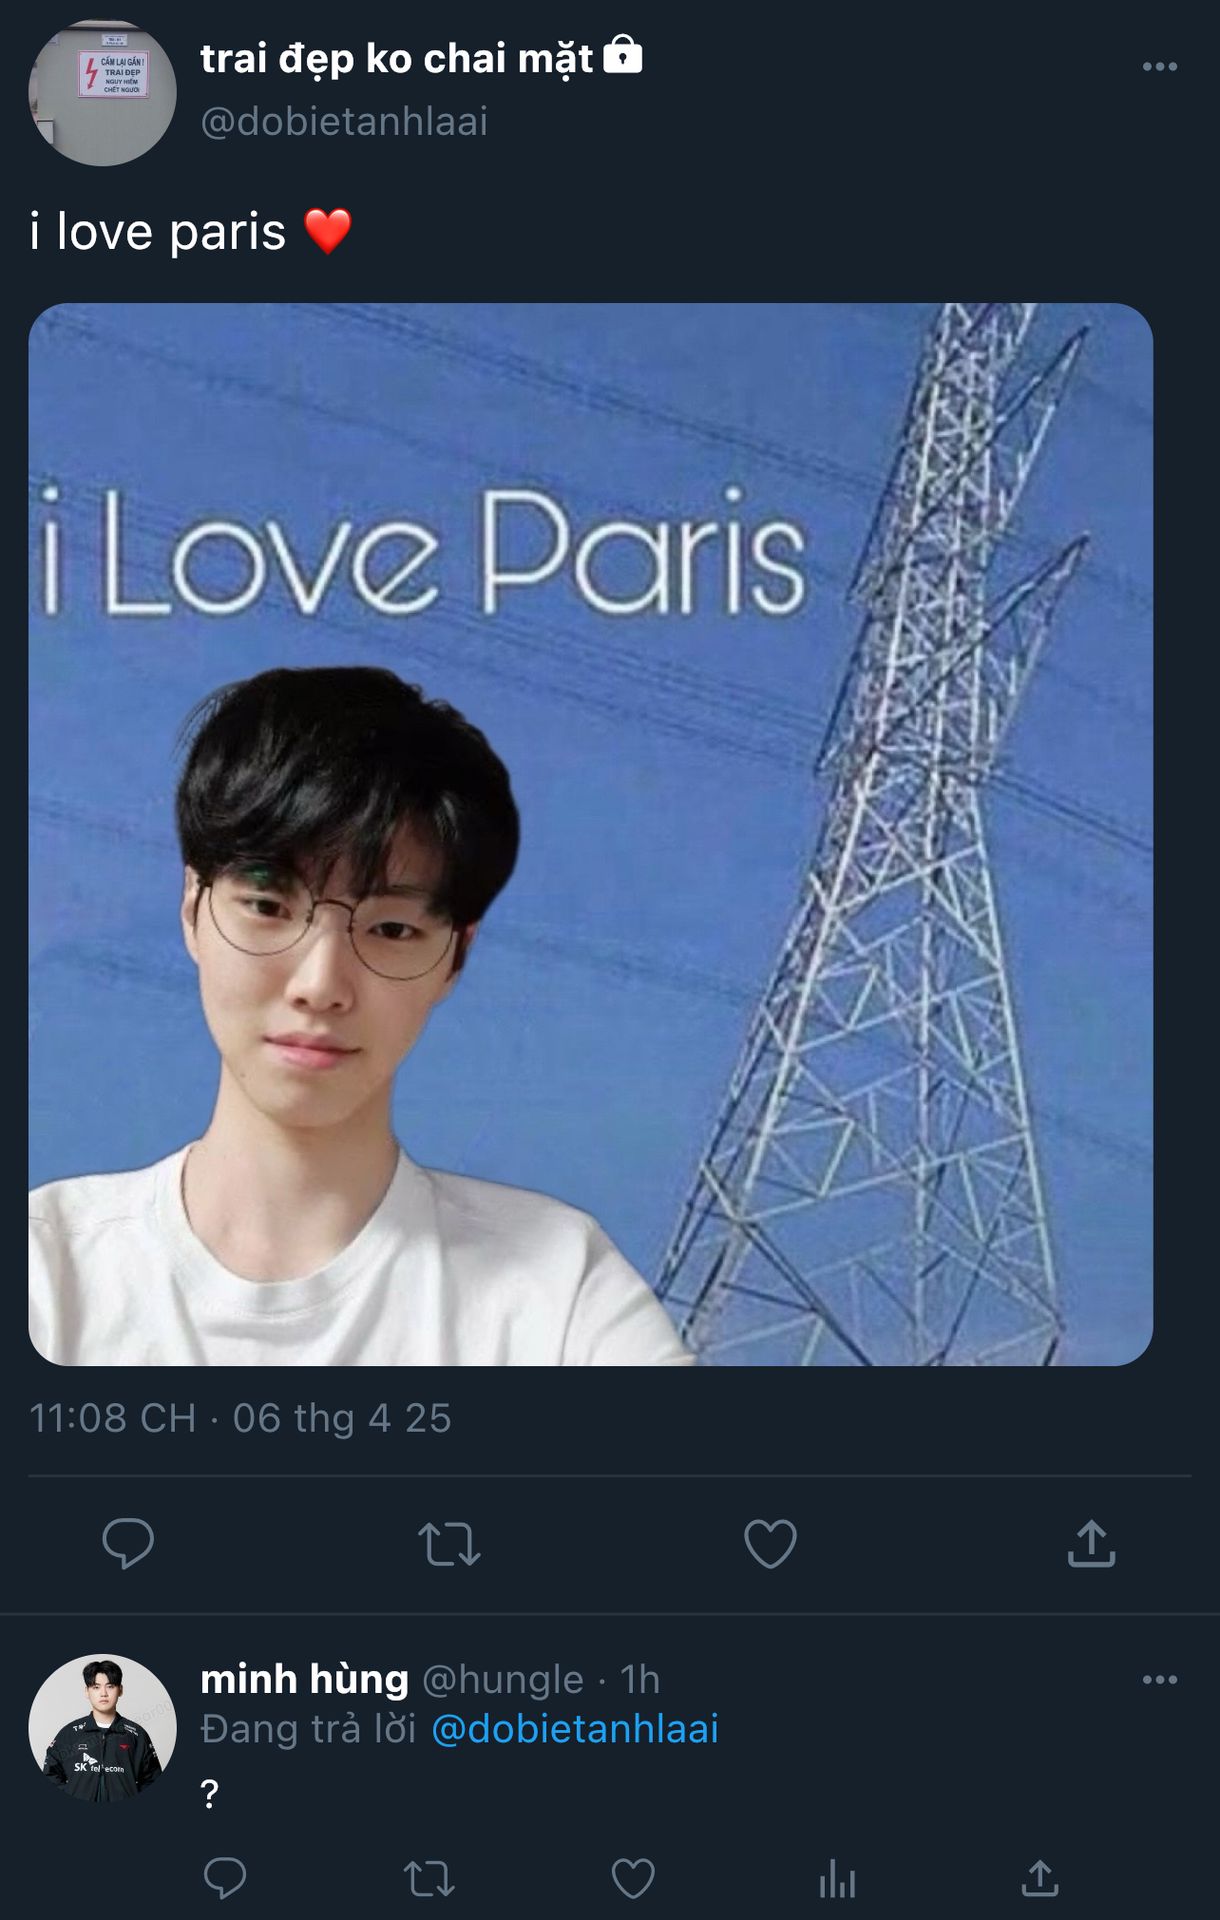Screen dimensions: 1220x1920
Task: Open the profile picture of trai đẹp ko chai mặt
Action: pyautogui.click(x=102, y=92)
